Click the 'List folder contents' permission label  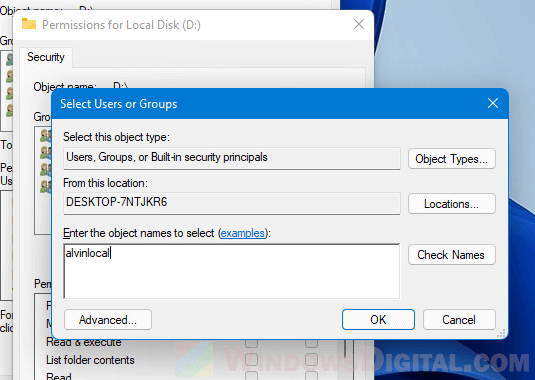90,360
